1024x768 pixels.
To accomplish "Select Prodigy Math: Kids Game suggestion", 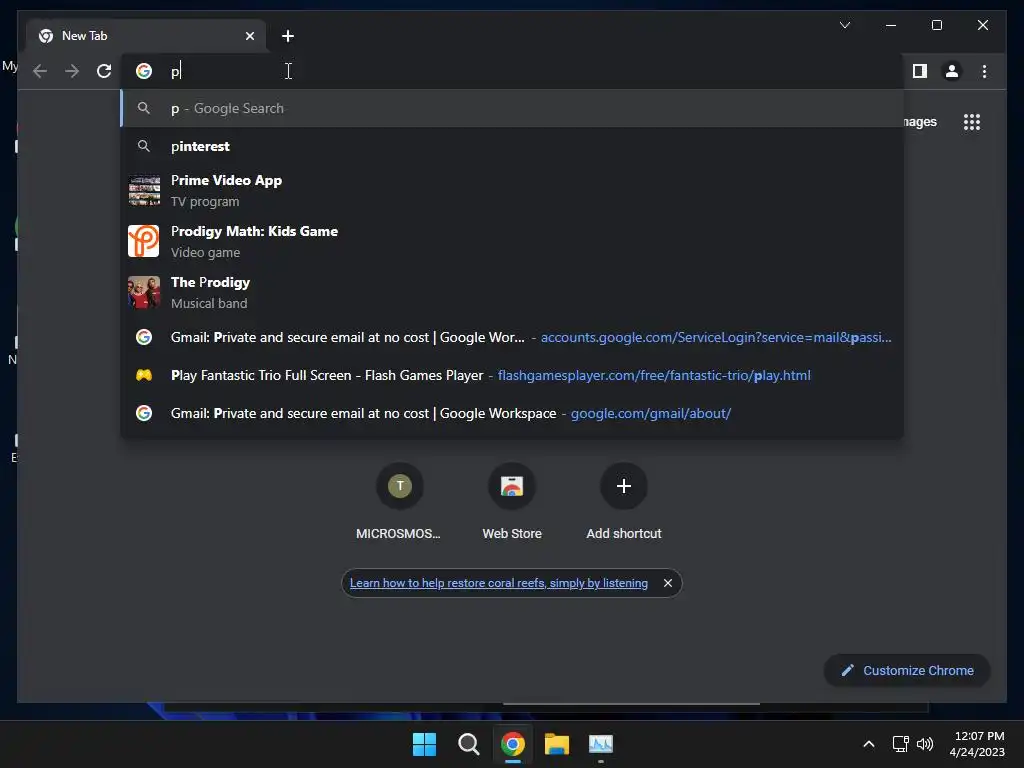I will (x=512, y=242).
